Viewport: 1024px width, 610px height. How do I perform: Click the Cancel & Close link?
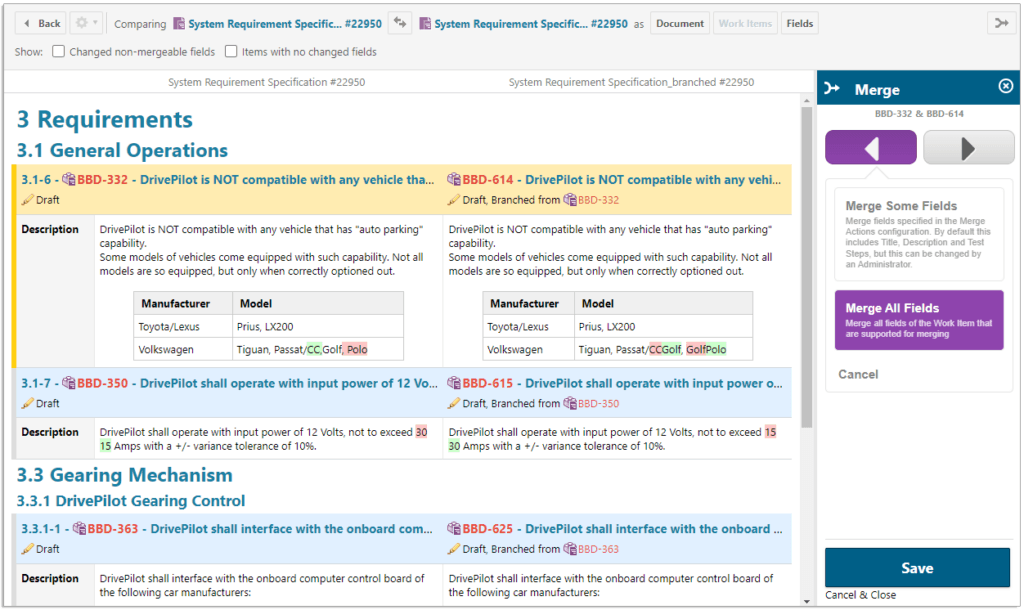(860, 596)
